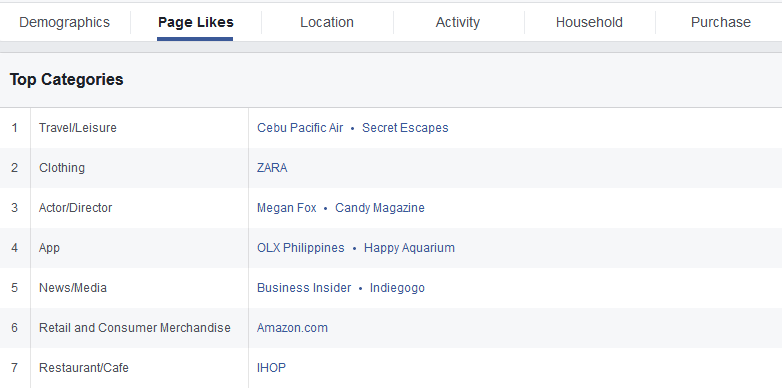This screenshot has width=782, height=388.
Task: Click rank number 6 beside Retail category
Action: point(14,328)
